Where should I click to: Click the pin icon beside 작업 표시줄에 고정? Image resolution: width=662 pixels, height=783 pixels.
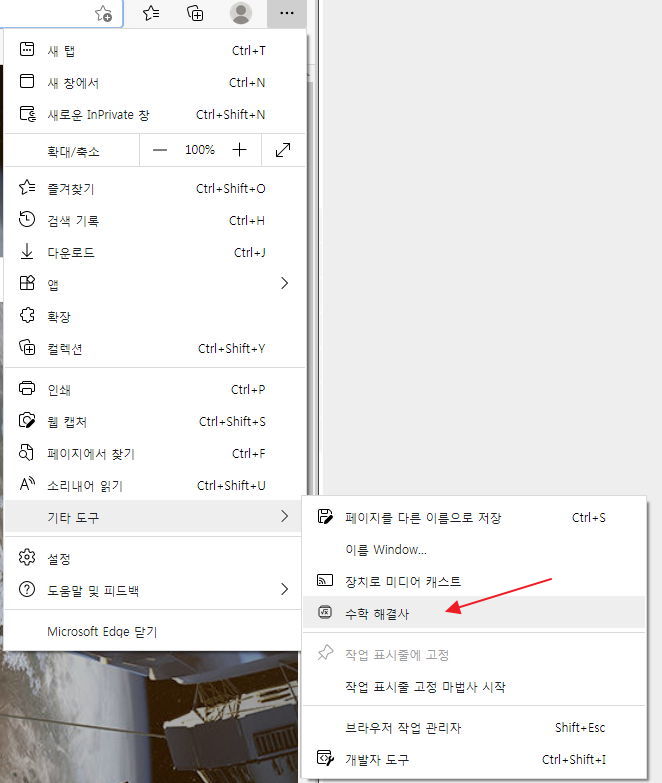pyautogui.click(x=325, y=653)
